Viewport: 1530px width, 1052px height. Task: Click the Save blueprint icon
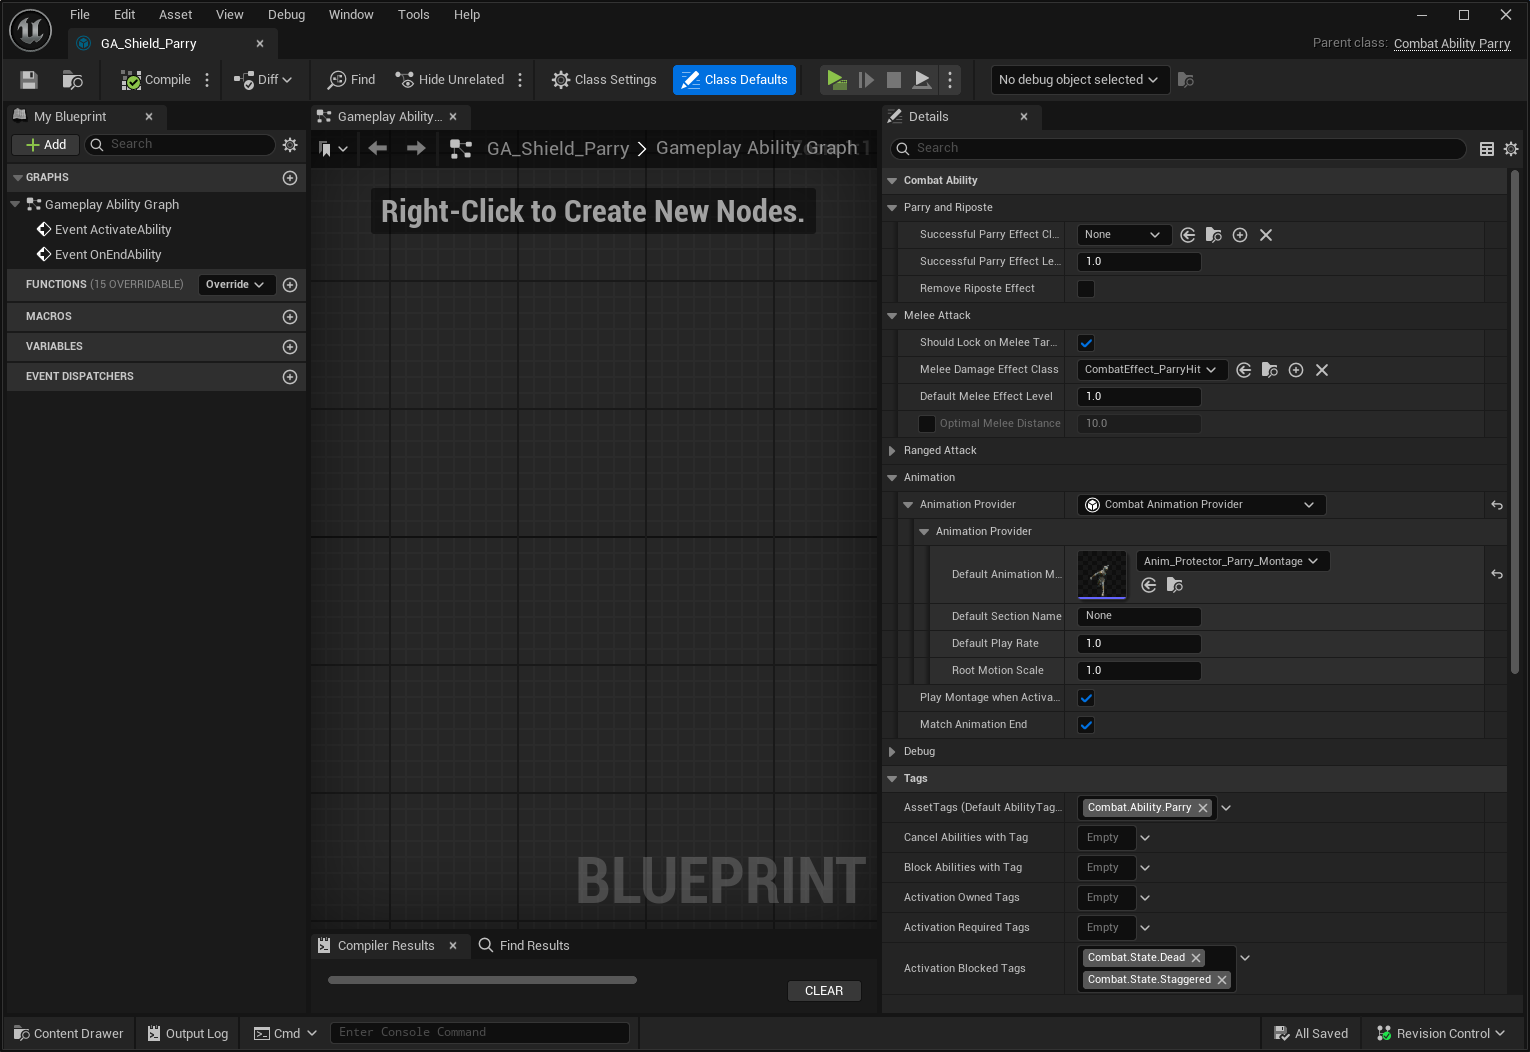pyautogui.click(x=29, y=80)
